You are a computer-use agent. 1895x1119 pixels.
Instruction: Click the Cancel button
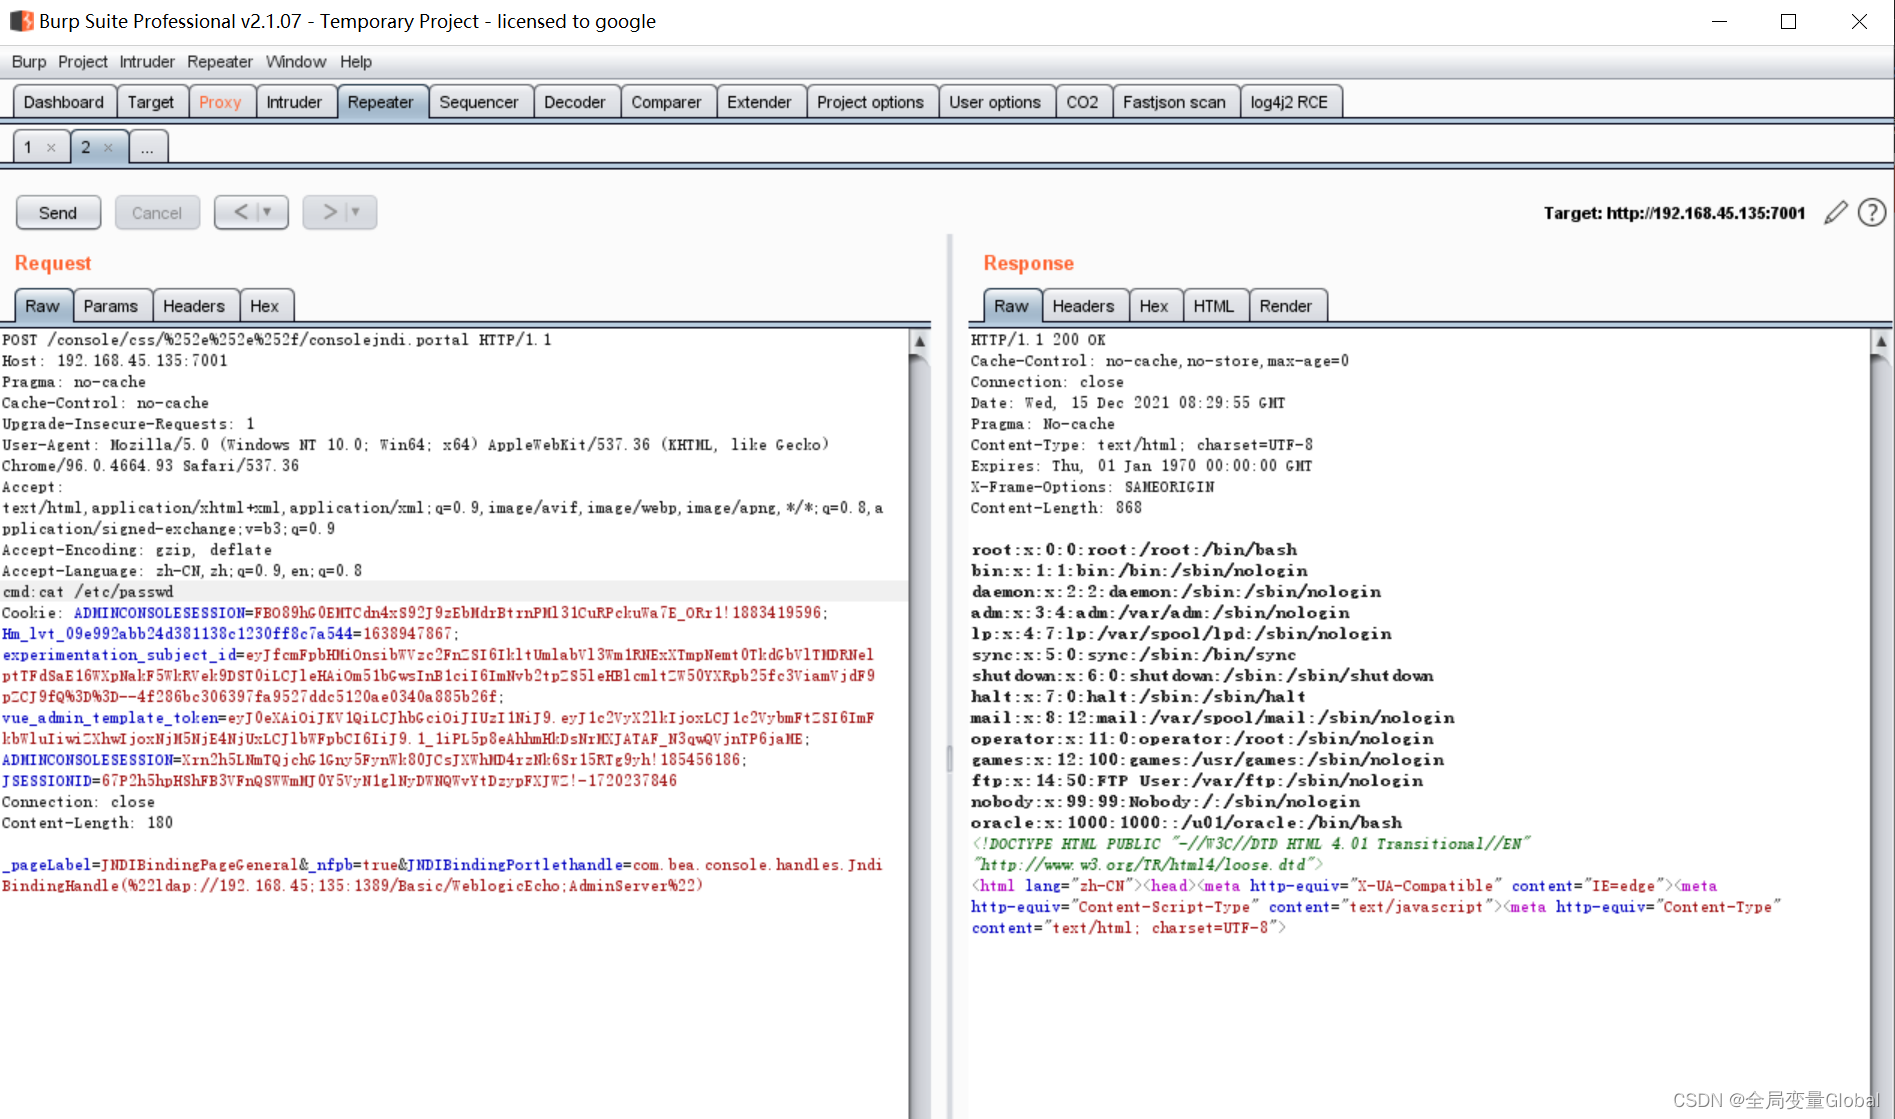(157, 213)
